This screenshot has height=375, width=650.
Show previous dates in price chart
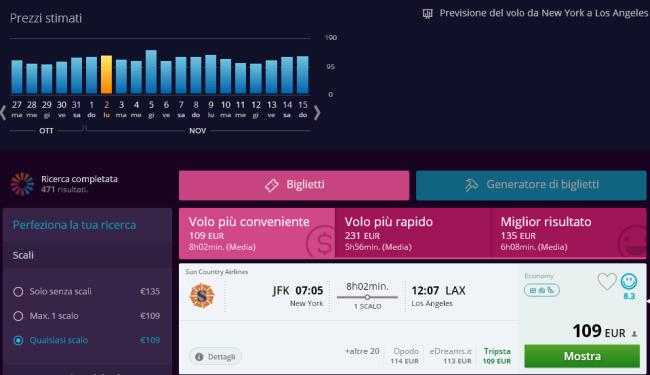tap(3, 112)
